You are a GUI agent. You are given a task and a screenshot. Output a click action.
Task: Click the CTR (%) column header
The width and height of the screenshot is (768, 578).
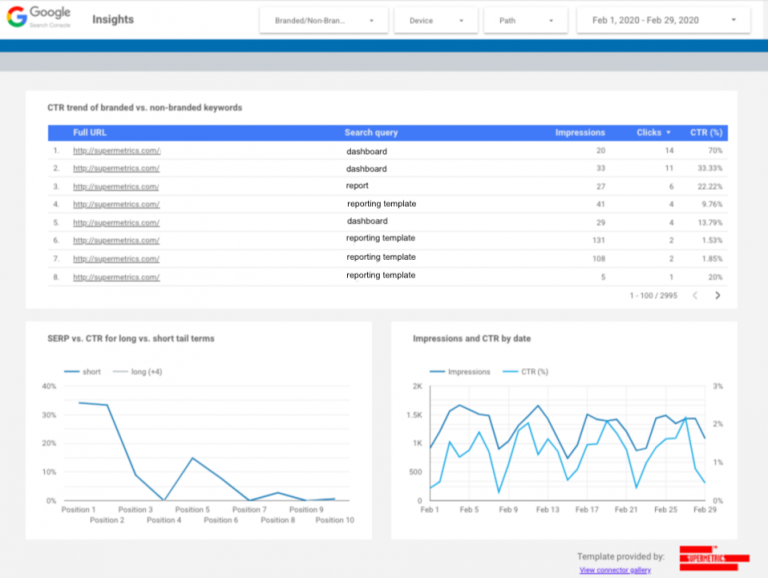(706, 132)
